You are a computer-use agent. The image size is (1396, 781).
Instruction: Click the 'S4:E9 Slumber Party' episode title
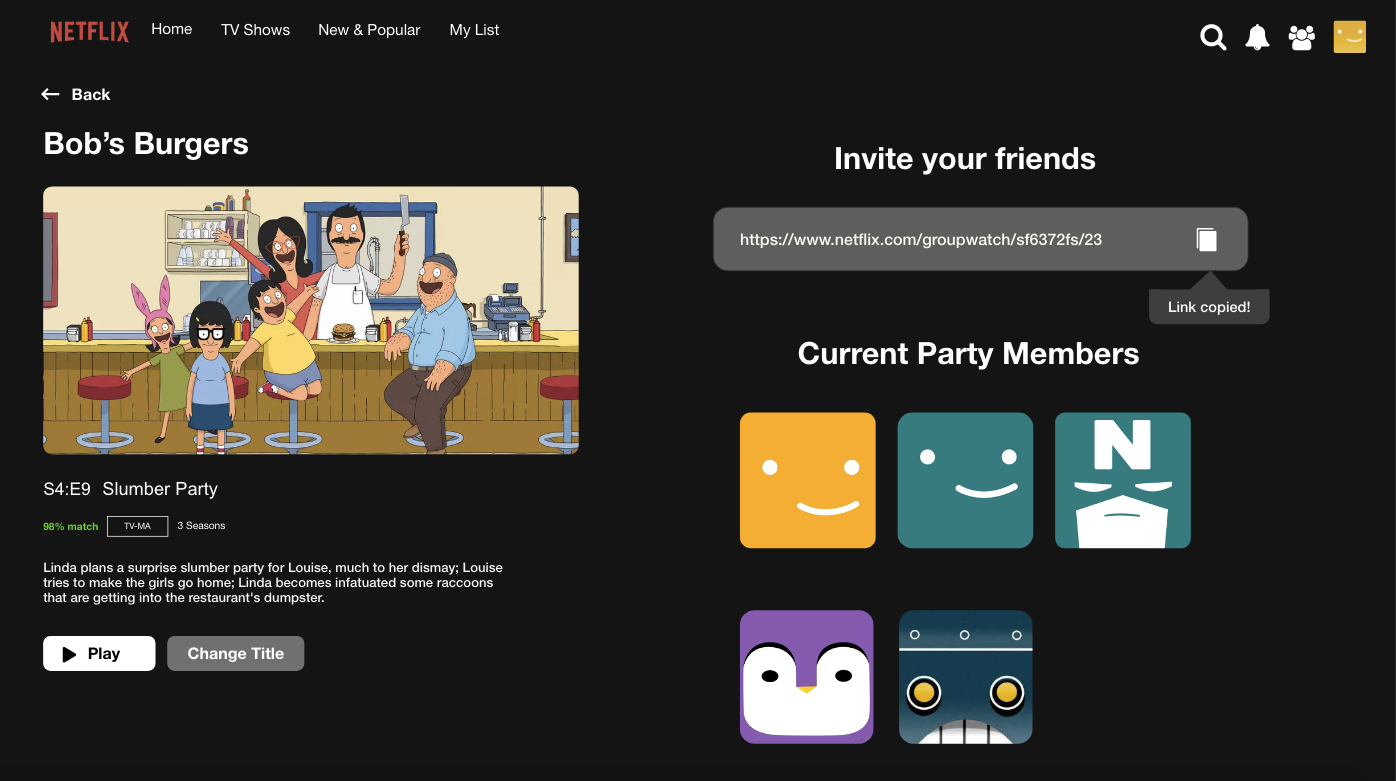130,489
